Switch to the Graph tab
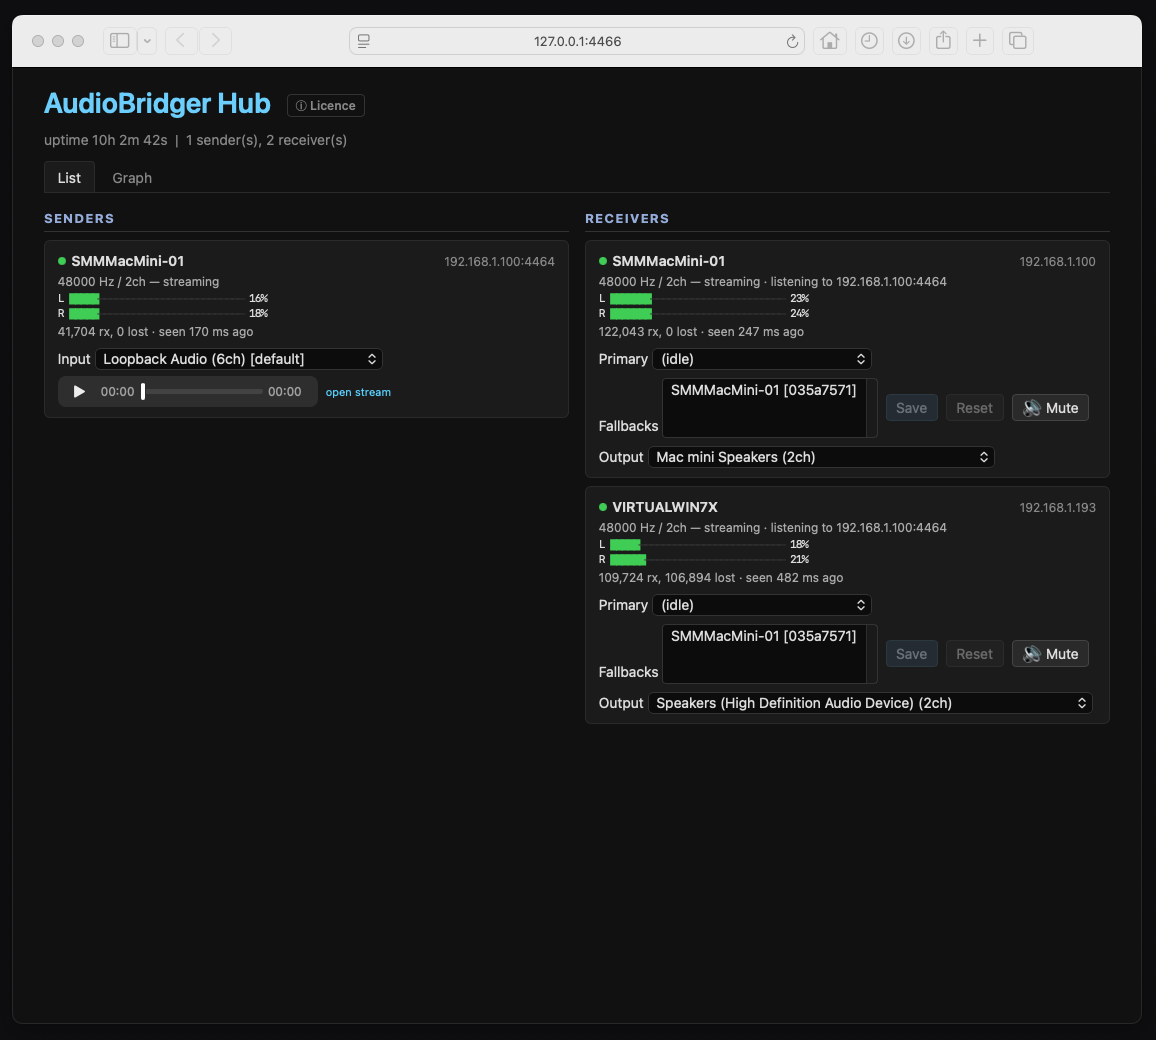1156x1040 pixels. (132, 178)
